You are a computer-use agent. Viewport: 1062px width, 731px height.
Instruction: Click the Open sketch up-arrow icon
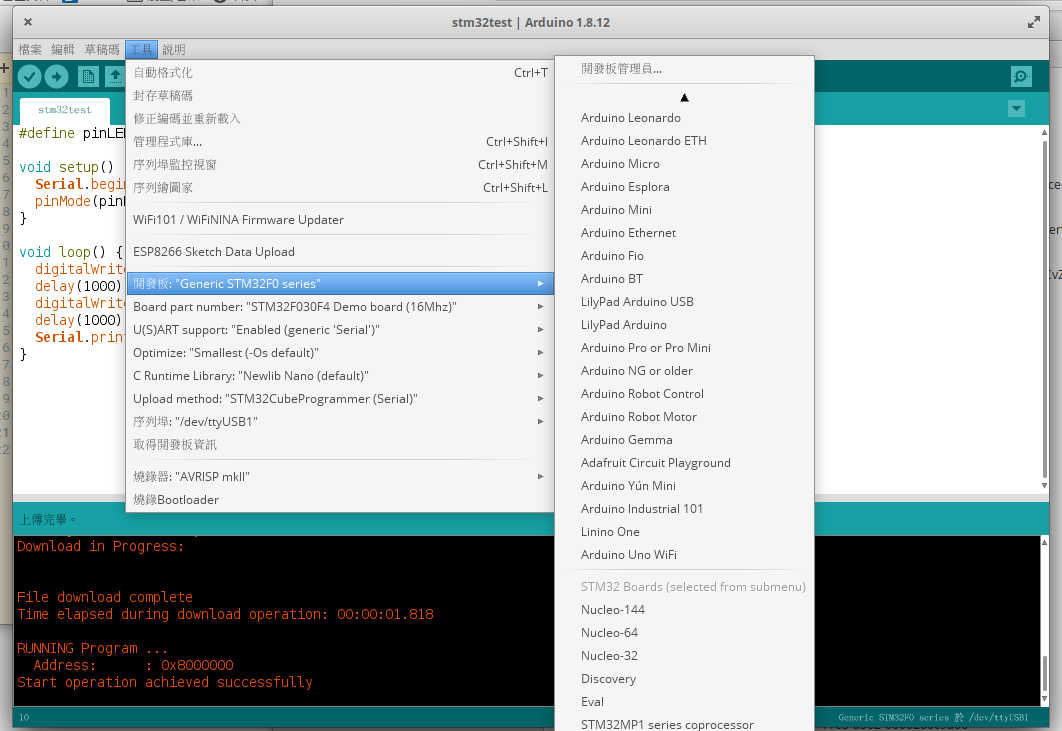tap(115, 77)
